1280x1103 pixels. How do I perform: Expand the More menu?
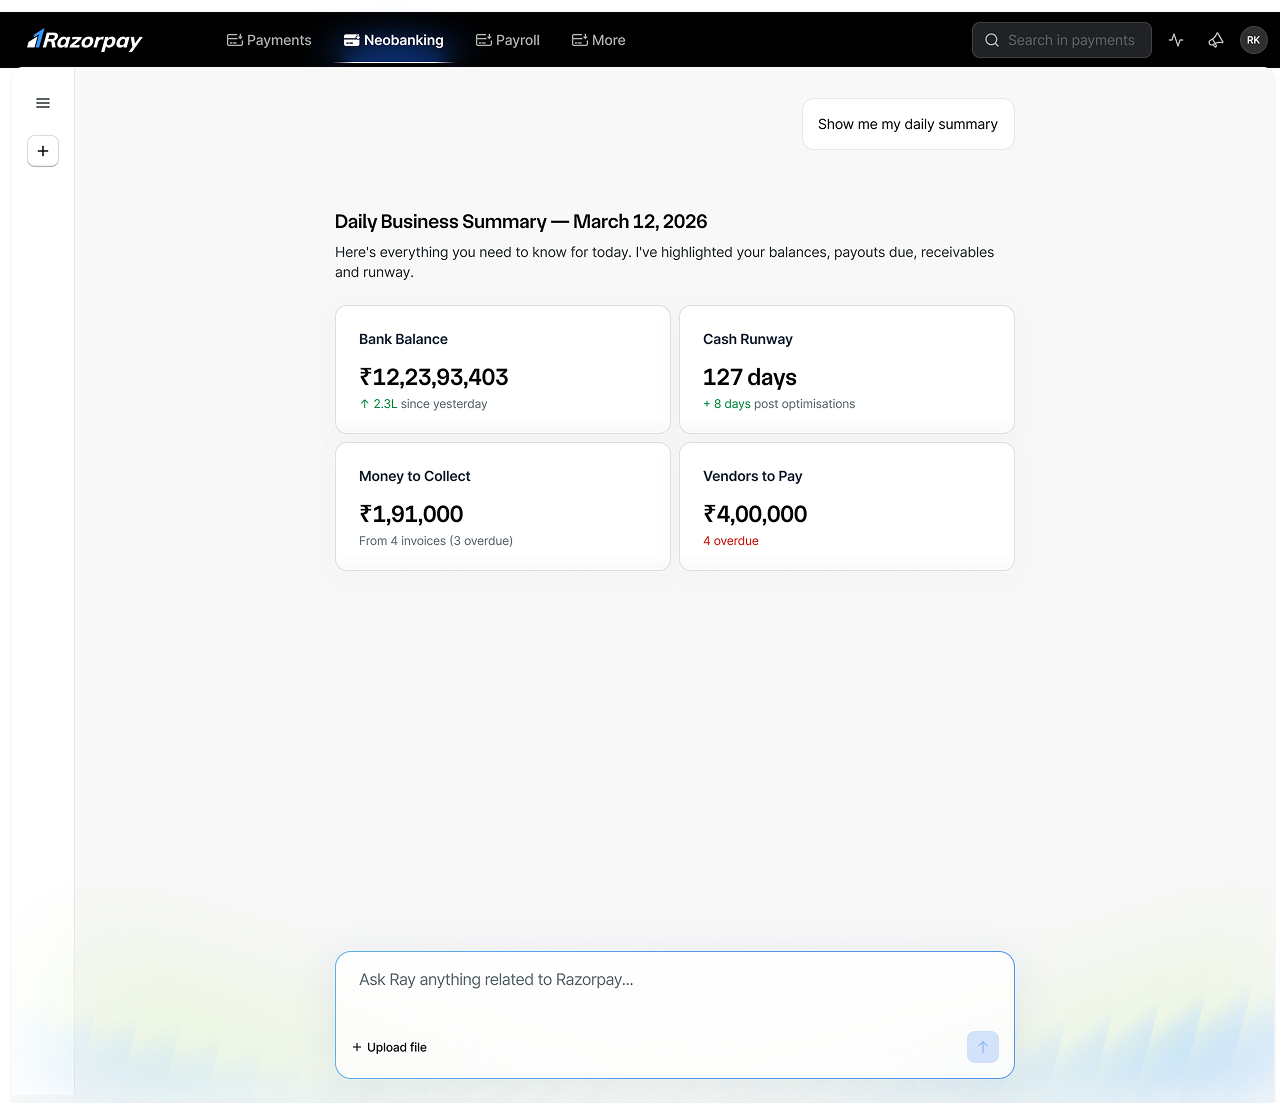pos(598,40)
